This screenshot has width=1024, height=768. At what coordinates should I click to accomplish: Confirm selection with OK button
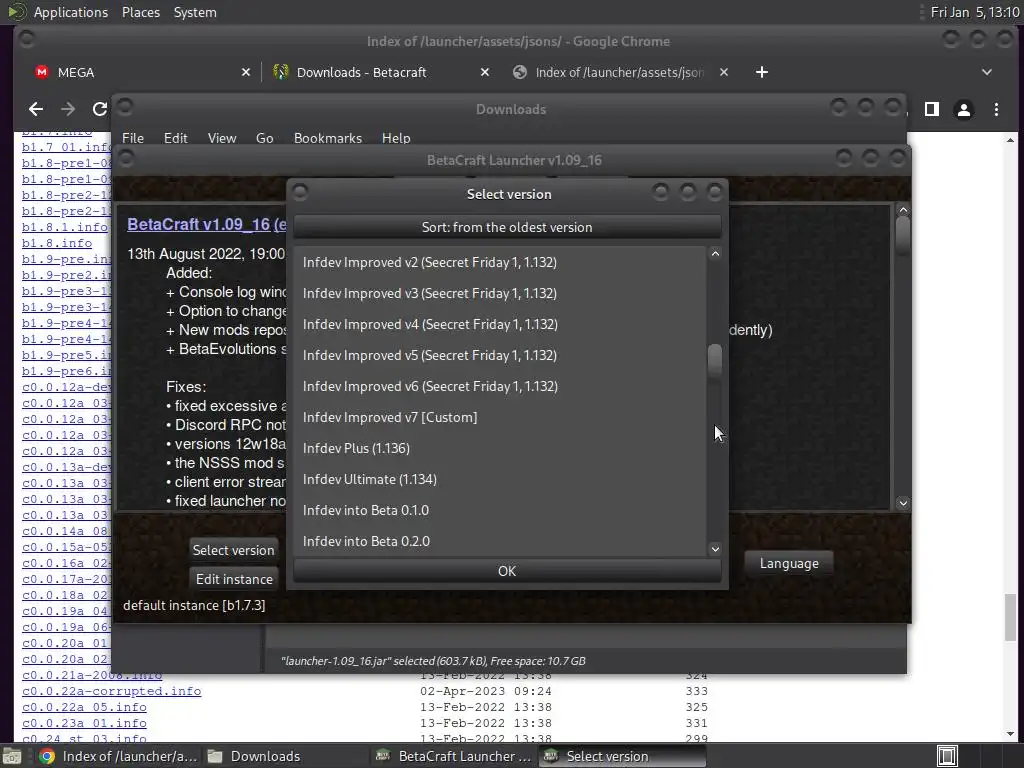(x=507, y=571)
